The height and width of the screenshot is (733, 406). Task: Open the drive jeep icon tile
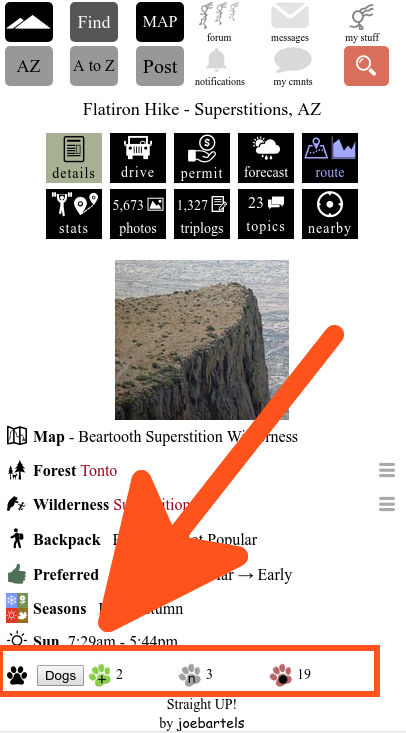point(138,158)
